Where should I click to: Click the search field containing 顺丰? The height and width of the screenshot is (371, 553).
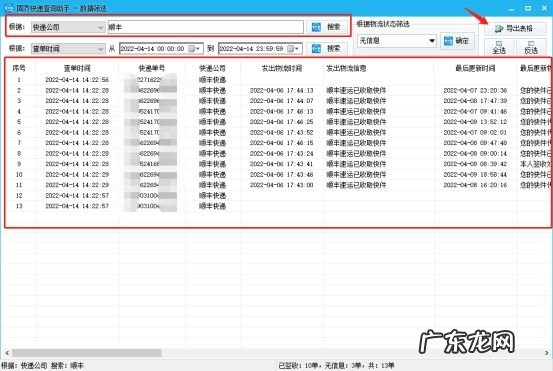click(x=206, y=27)
